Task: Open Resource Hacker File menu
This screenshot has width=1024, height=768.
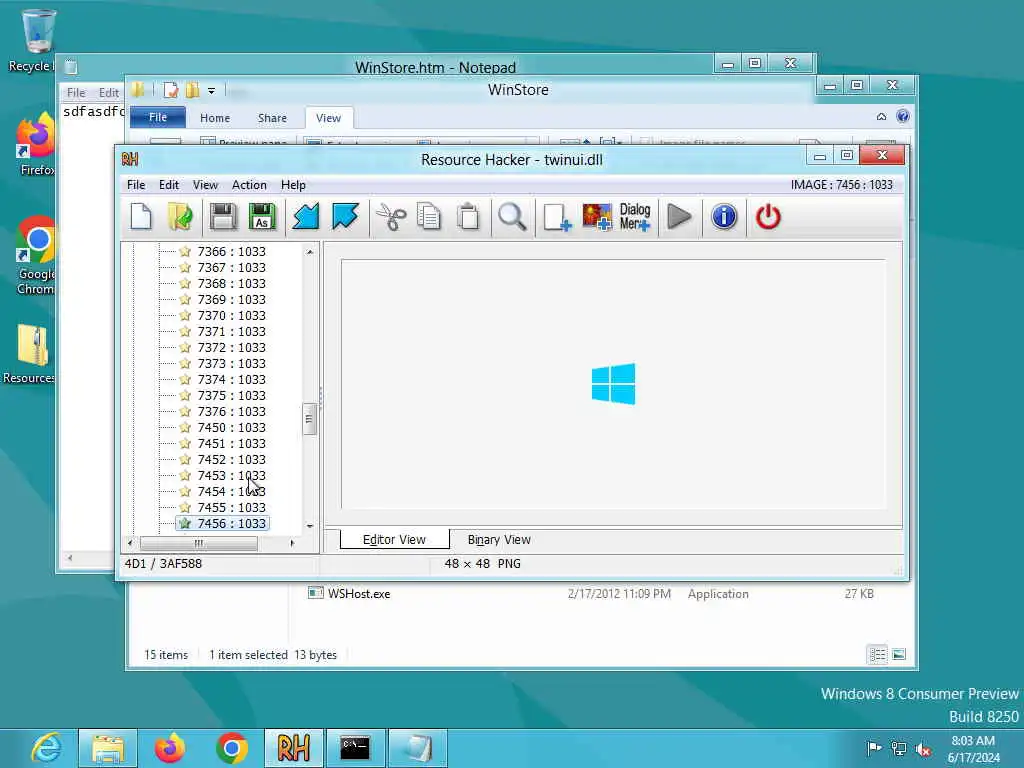Action: 136,185
